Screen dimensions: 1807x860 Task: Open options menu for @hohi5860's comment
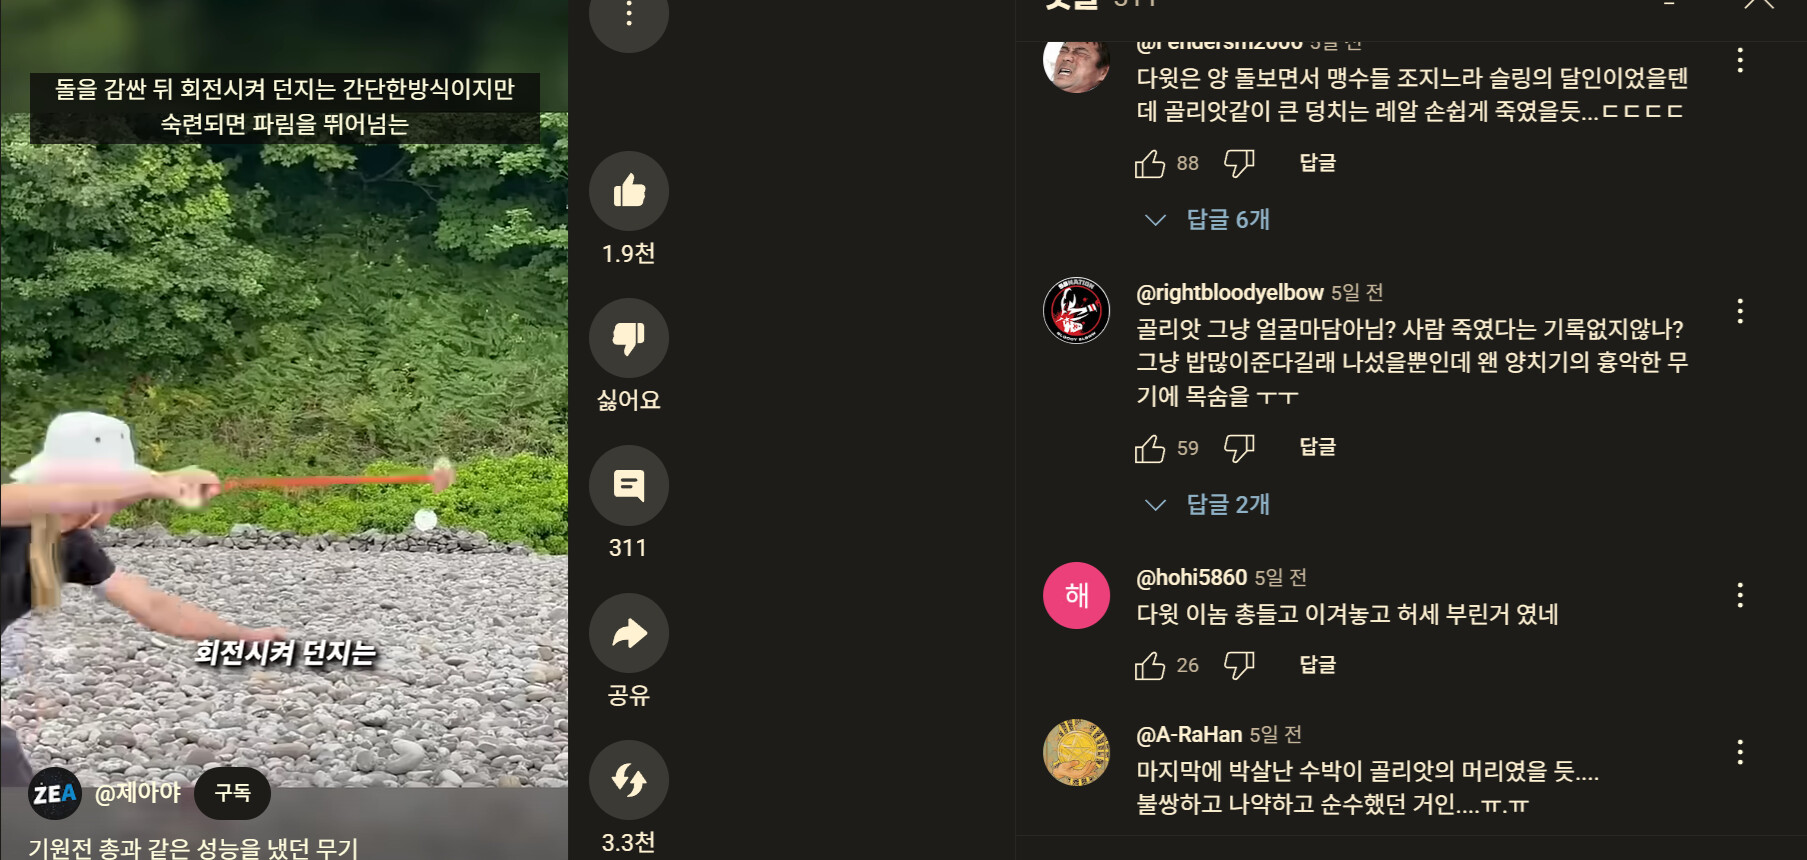1740,595
